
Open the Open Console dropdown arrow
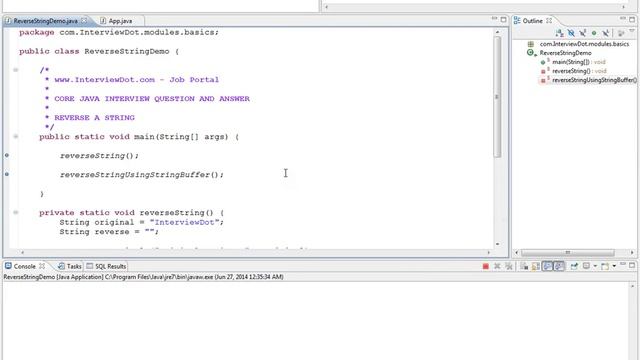coord(614,266)
